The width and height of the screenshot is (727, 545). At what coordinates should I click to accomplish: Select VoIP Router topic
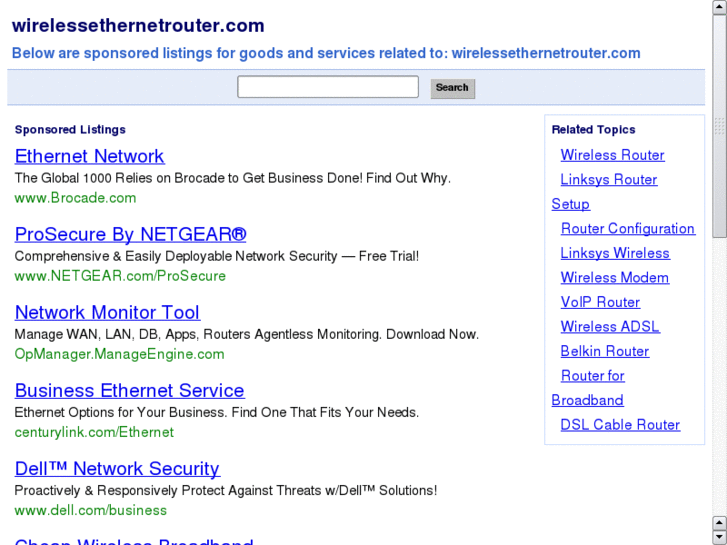600,302
